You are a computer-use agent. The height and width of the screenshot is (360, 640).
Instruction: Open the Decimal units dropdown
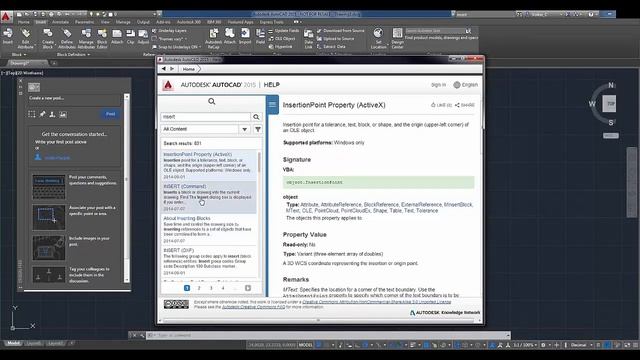point(581,345)
